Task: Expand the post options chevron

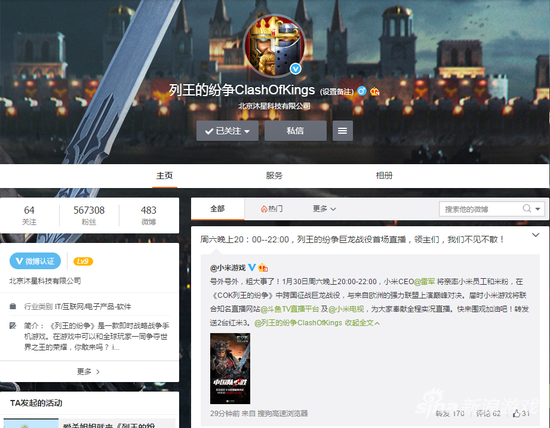Action: (x=535, y=235)
